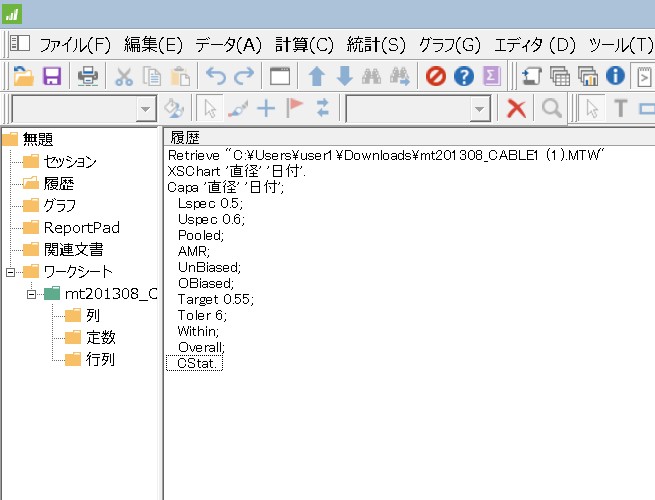The width and height of the screenshot is (655, 500).
Task: Open the last dialog window icon
Action: click(x=280, y=76)
